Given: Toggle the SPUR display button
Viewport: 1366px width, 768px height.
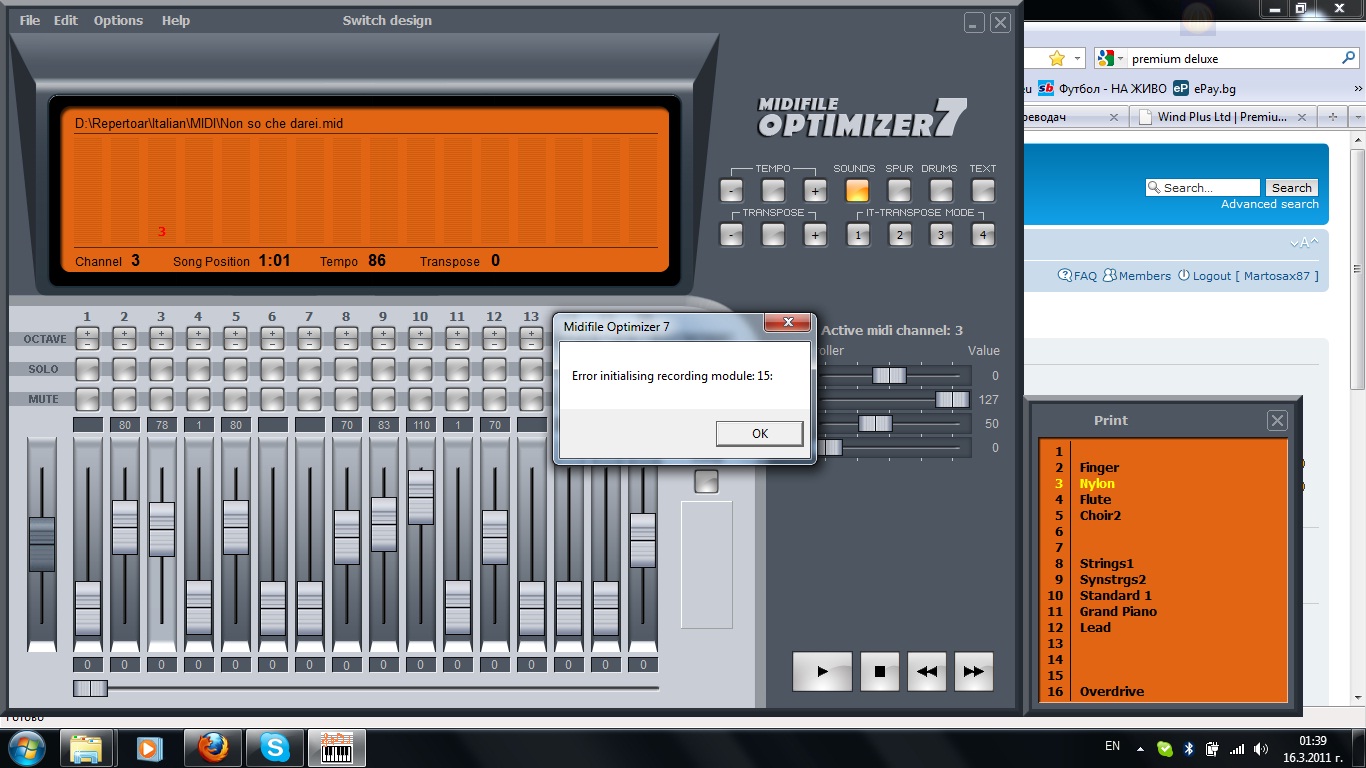Looking at the screenshot, I should pyautogui.click(x=899, y=190).
